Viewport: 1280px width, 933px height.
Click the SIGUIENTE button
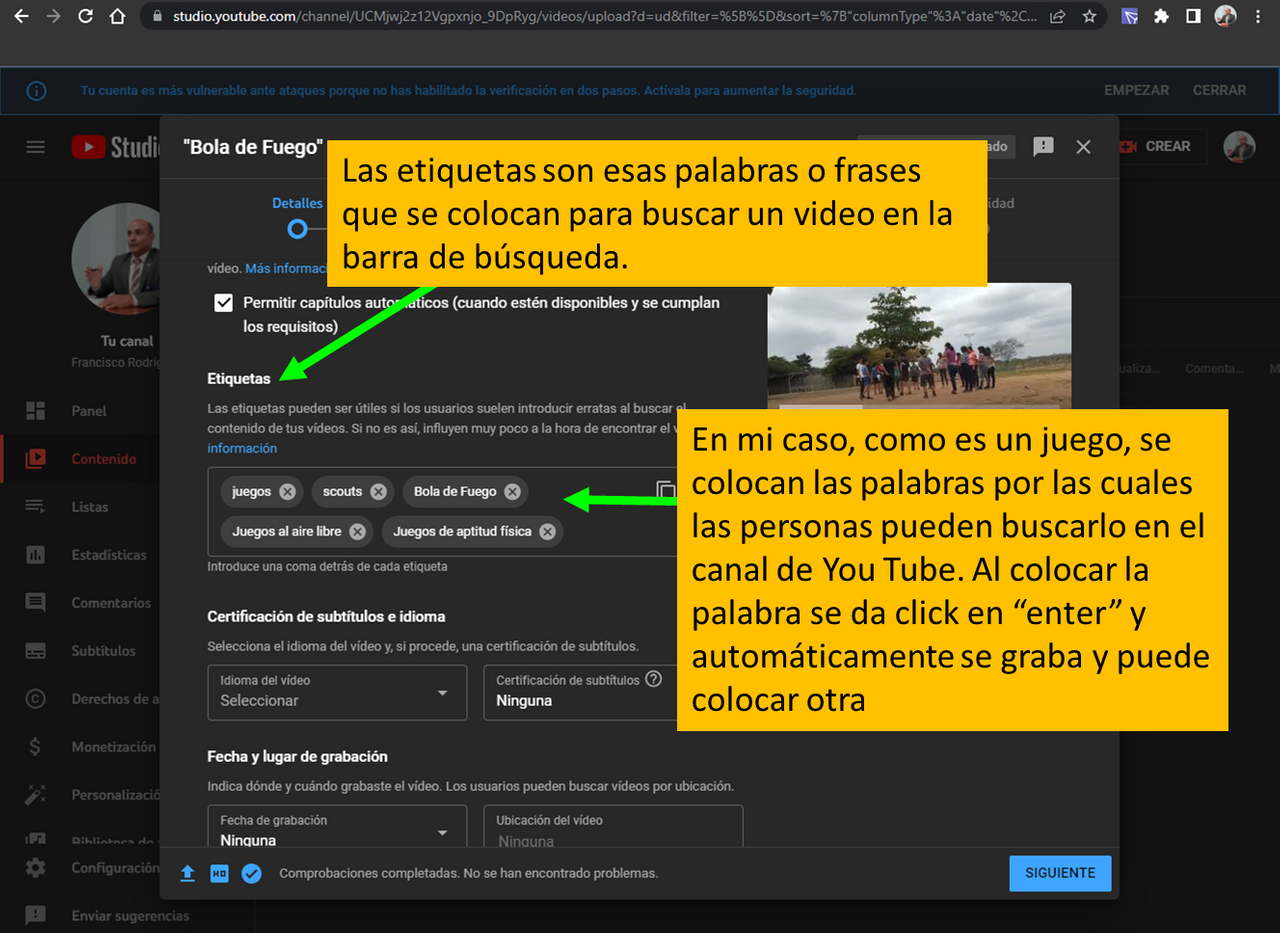pyautogui.click(x=1060, y=873)
